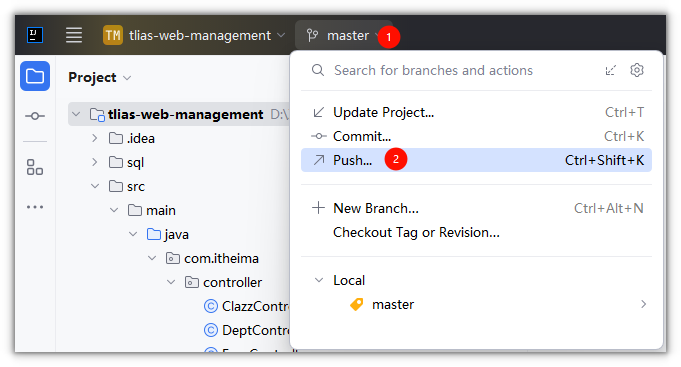Select the src folder row
The height and width of the screenshot is (367, 681).
179,186
